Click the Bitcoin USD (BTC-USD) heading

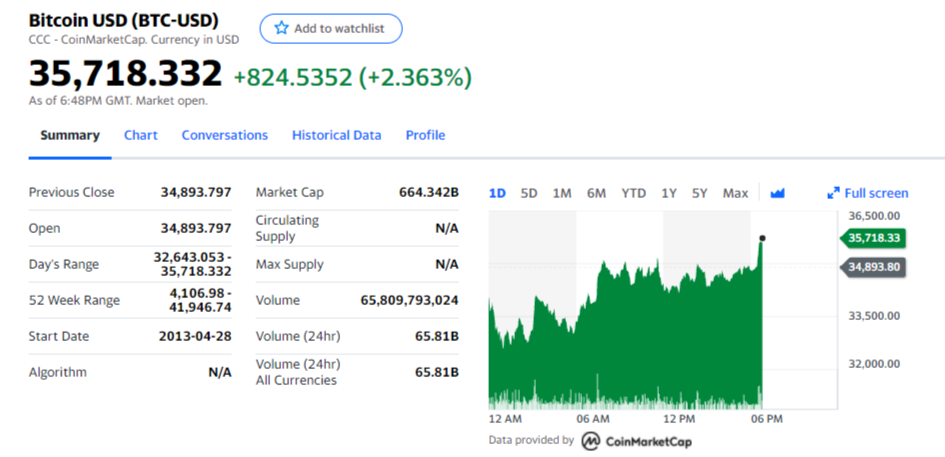click(124, 20)
